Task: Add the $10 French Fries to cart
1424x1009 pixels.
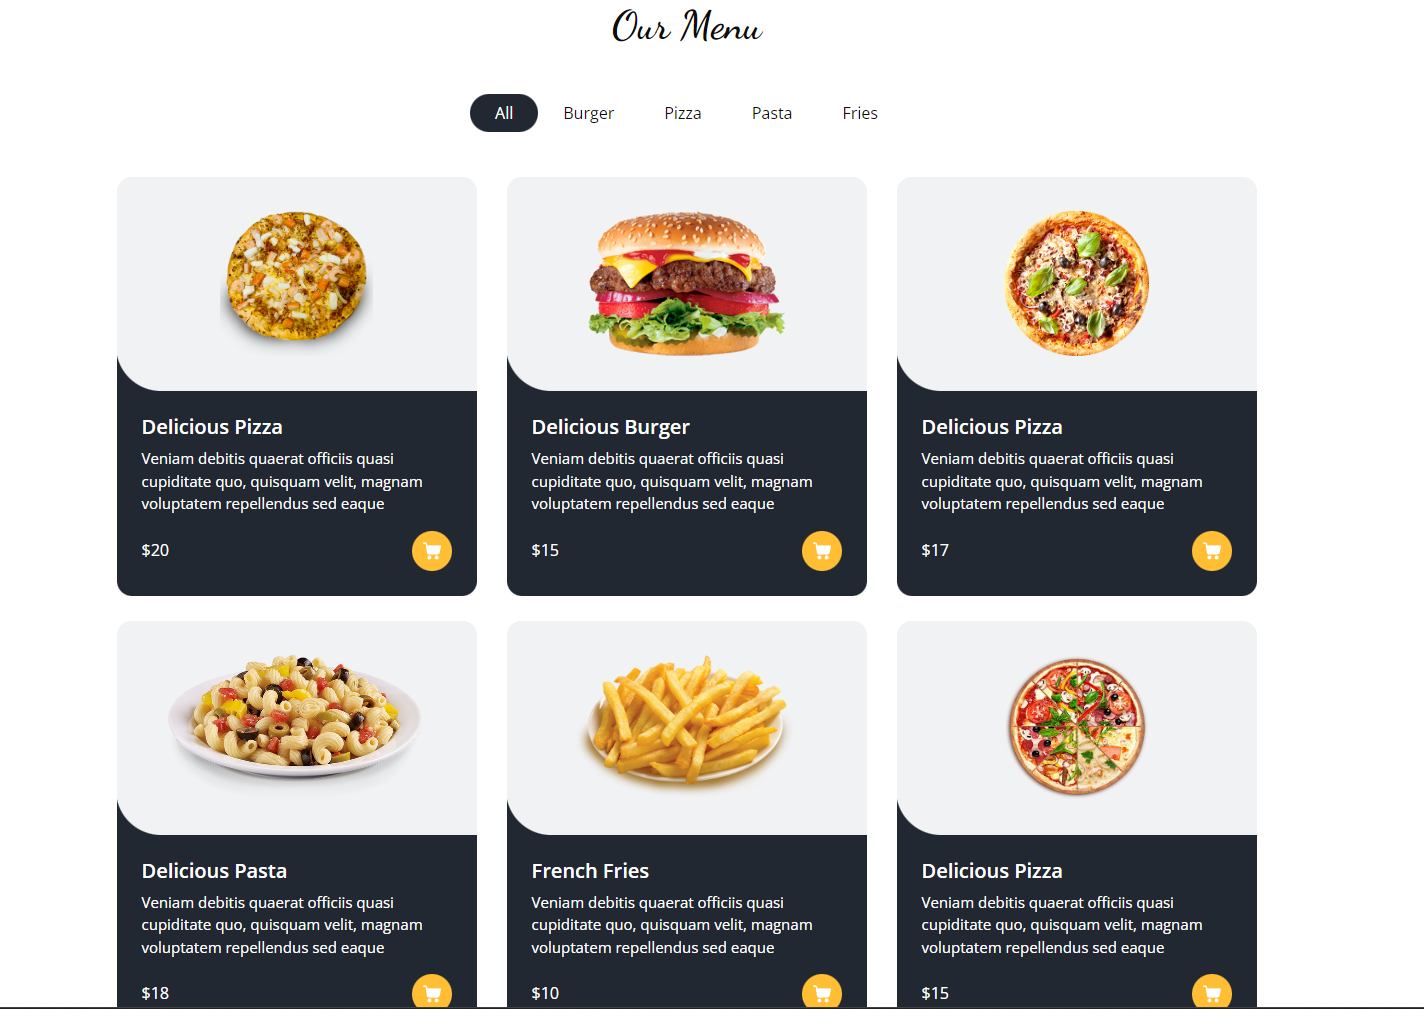Action: tap(822, 991)
